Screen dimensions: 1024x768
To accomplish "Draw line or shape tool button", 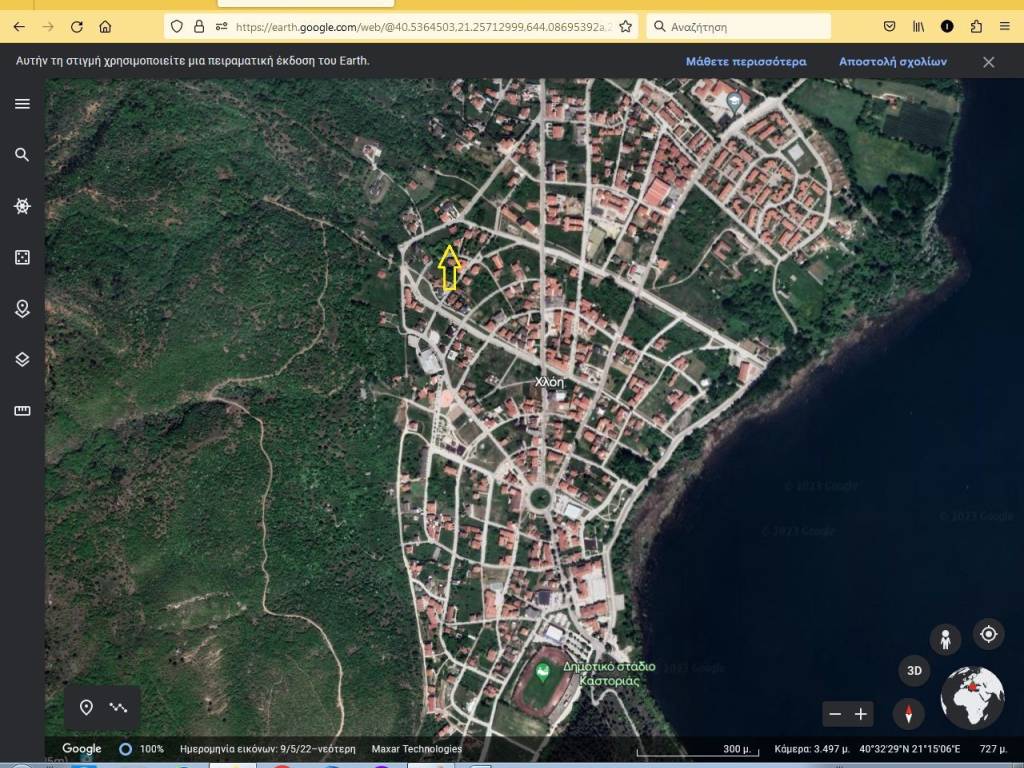I will 119,708.
